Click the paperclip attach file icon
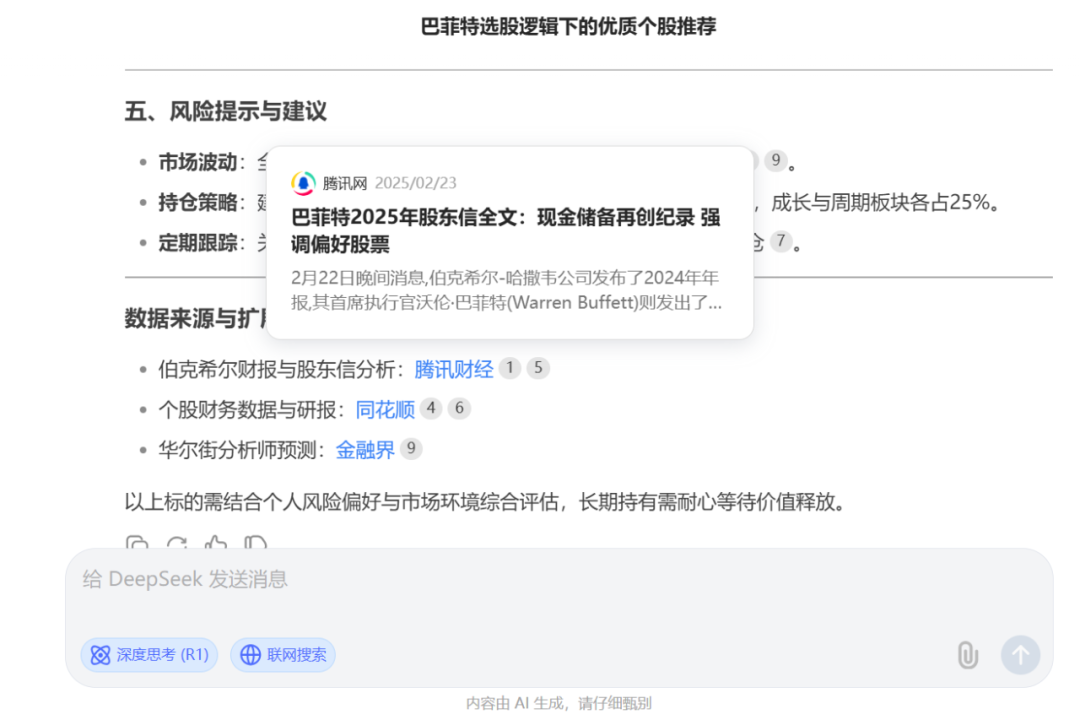Viewport: 1080px width, 720px height. [967, 655]
